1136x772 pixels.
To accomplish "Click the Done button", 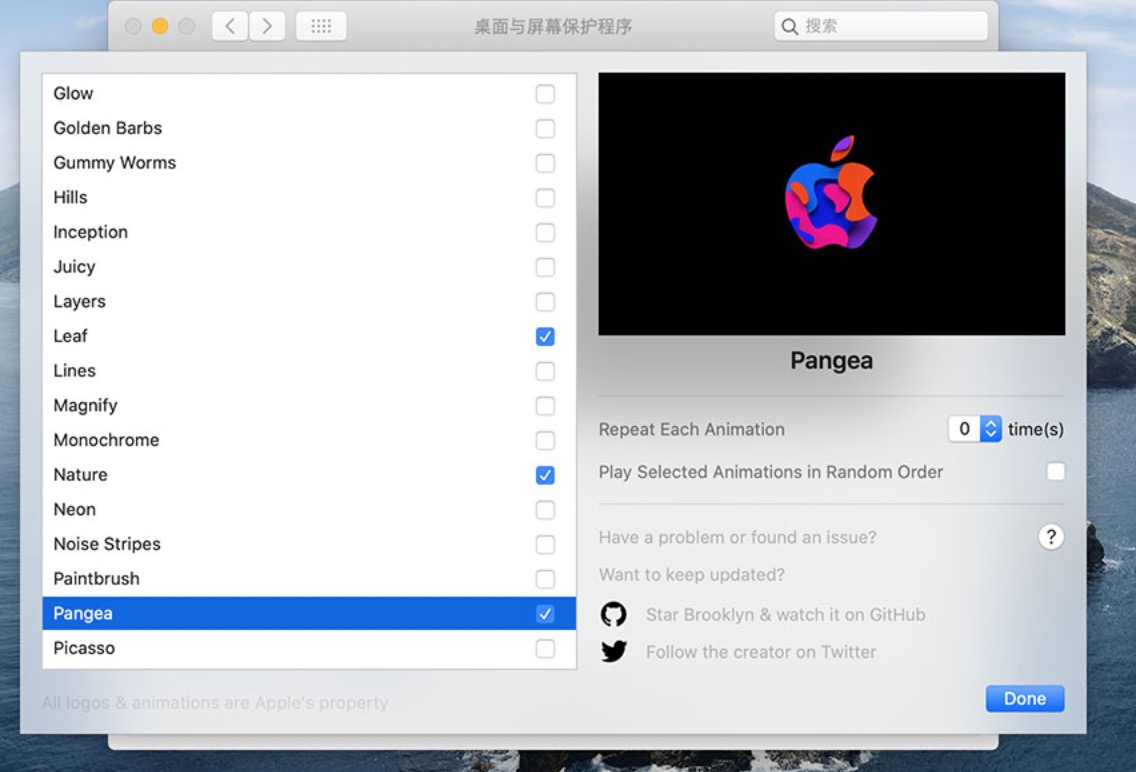I will click(1024, 699).
